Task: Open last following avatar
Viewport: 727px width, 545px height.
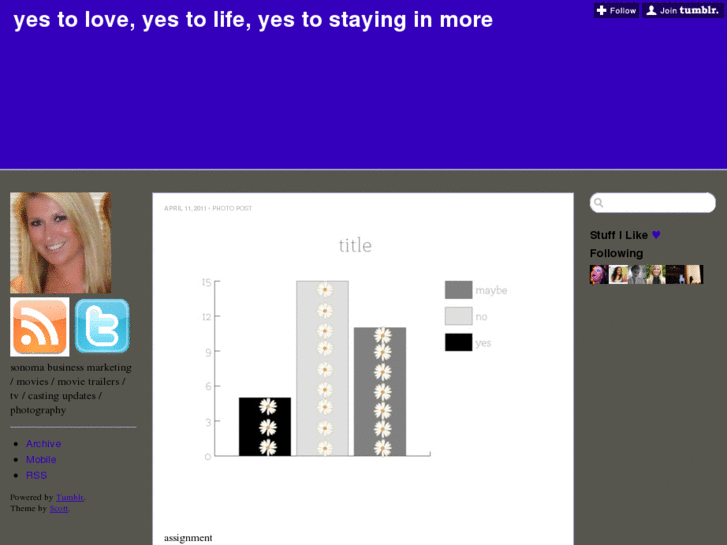Action: 694,275
